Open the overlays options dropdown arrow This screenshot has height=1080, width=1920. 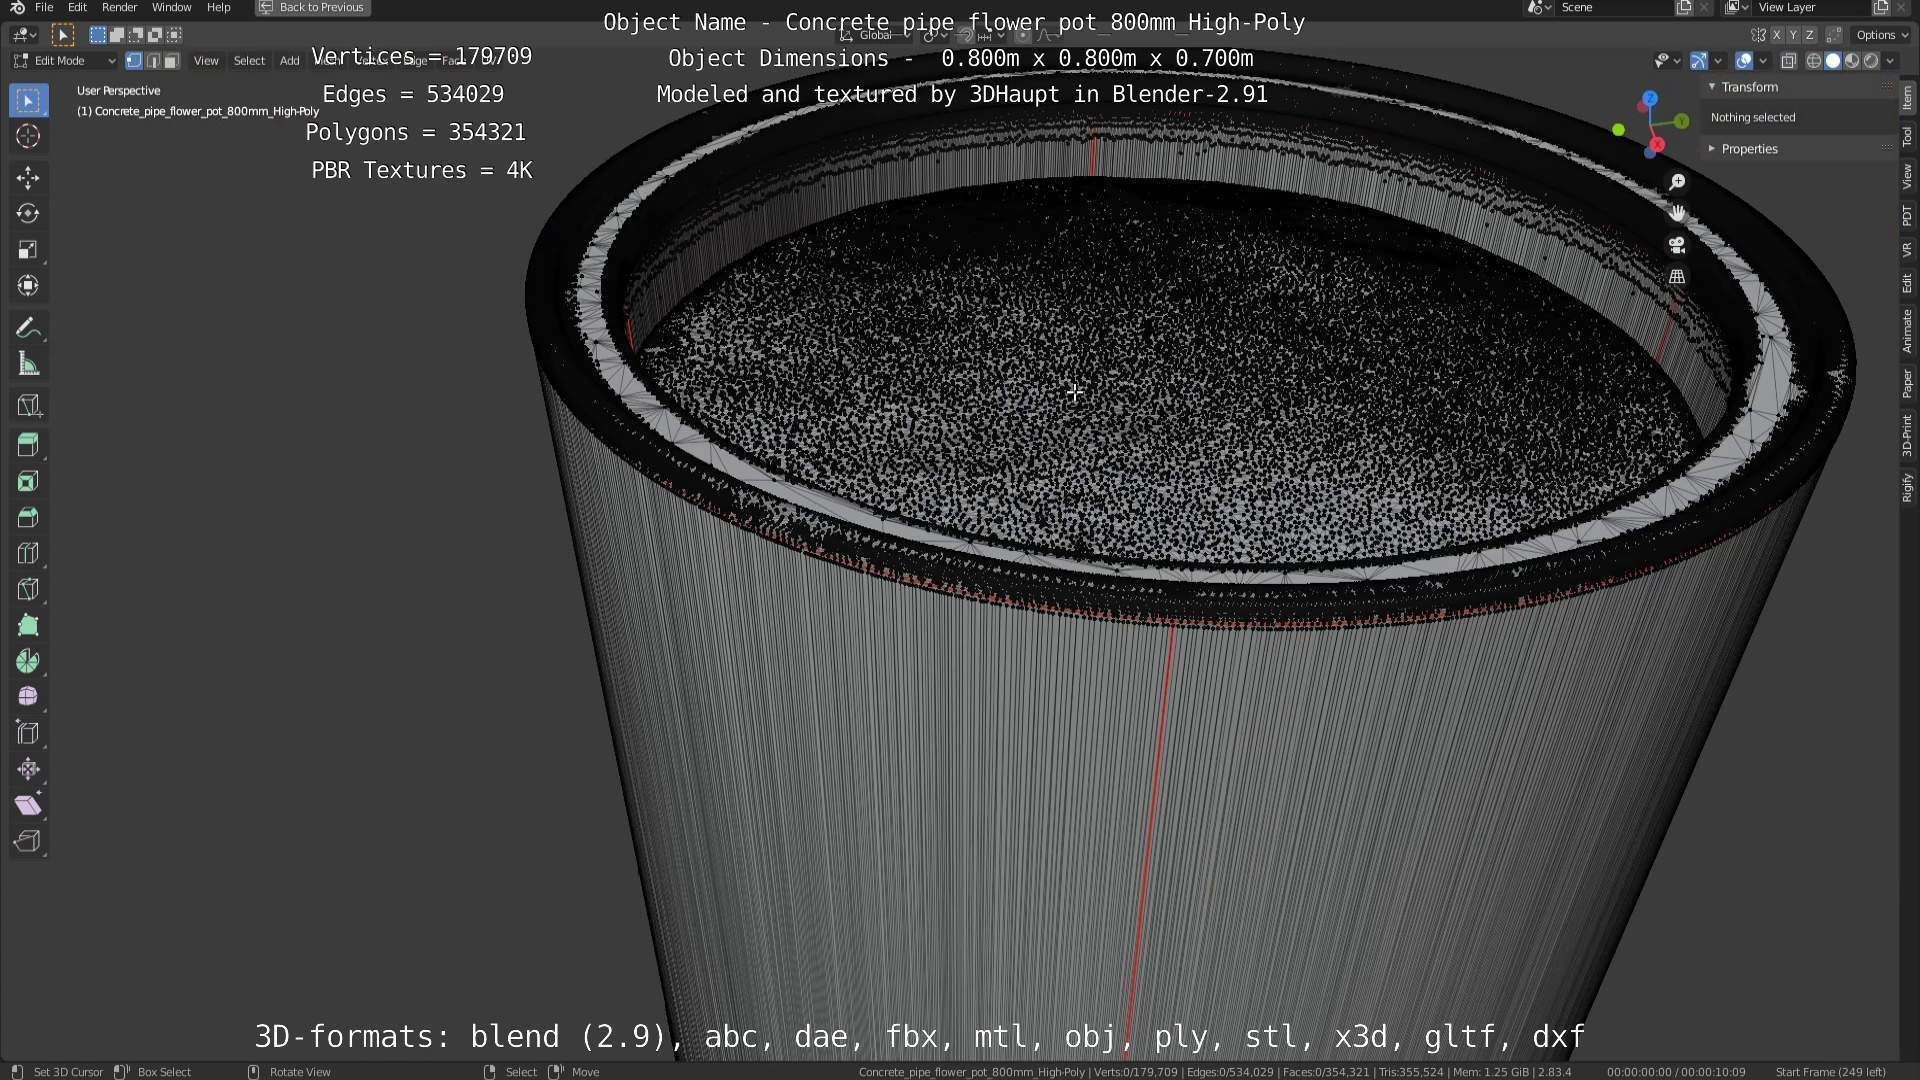click(1763, 61)
